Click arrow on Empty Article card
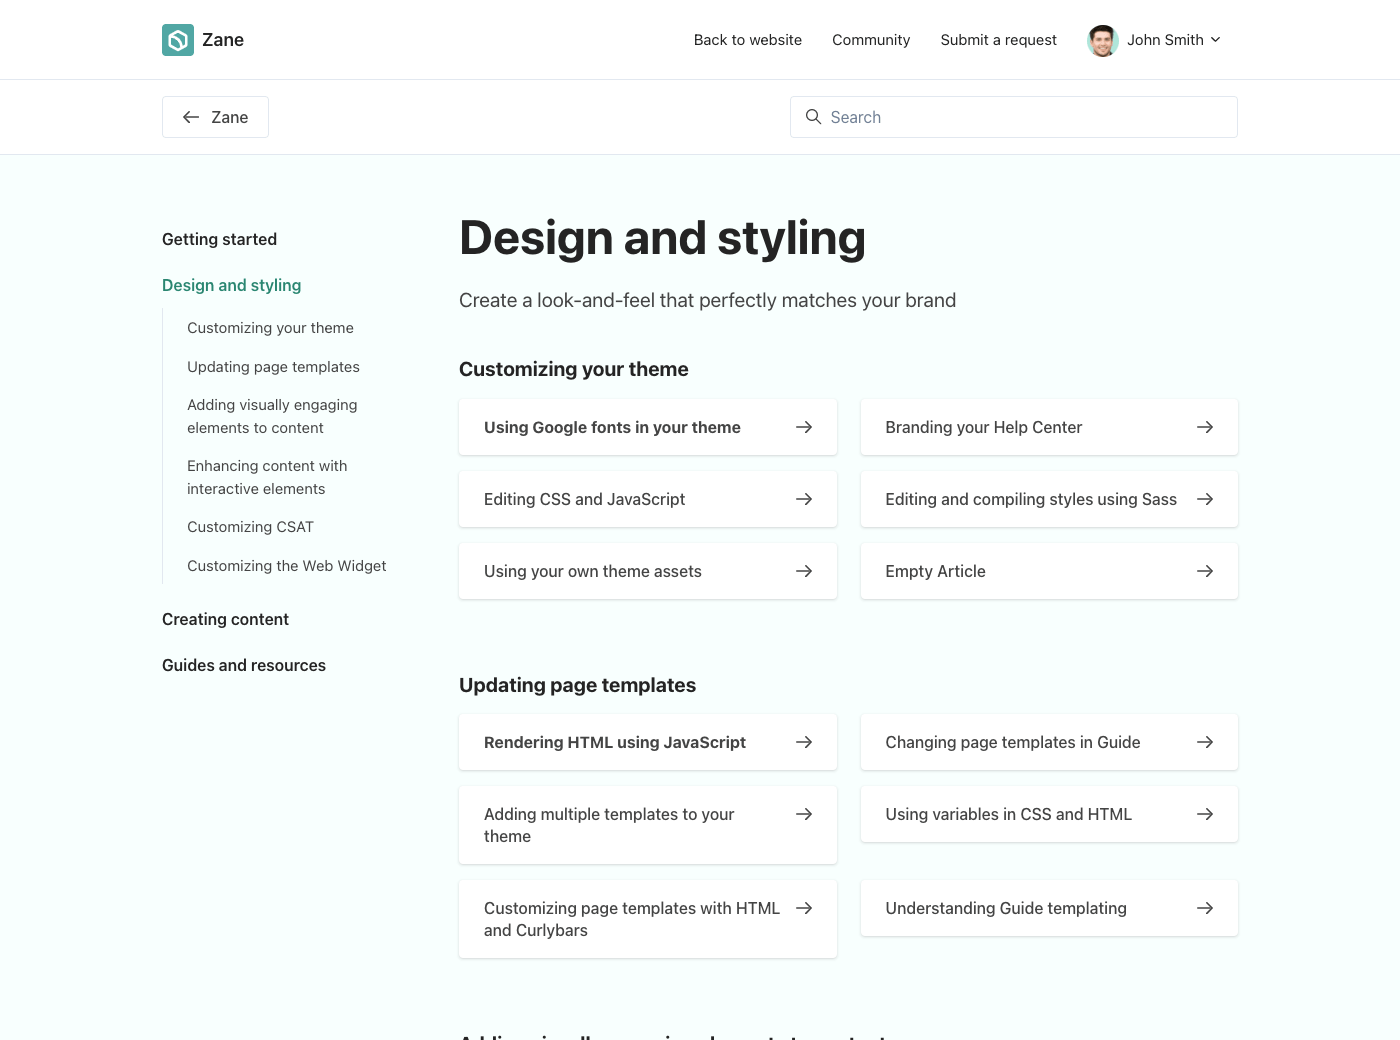The height and width of the screenshot is (1040, 1400). (x=1204, y=571)
